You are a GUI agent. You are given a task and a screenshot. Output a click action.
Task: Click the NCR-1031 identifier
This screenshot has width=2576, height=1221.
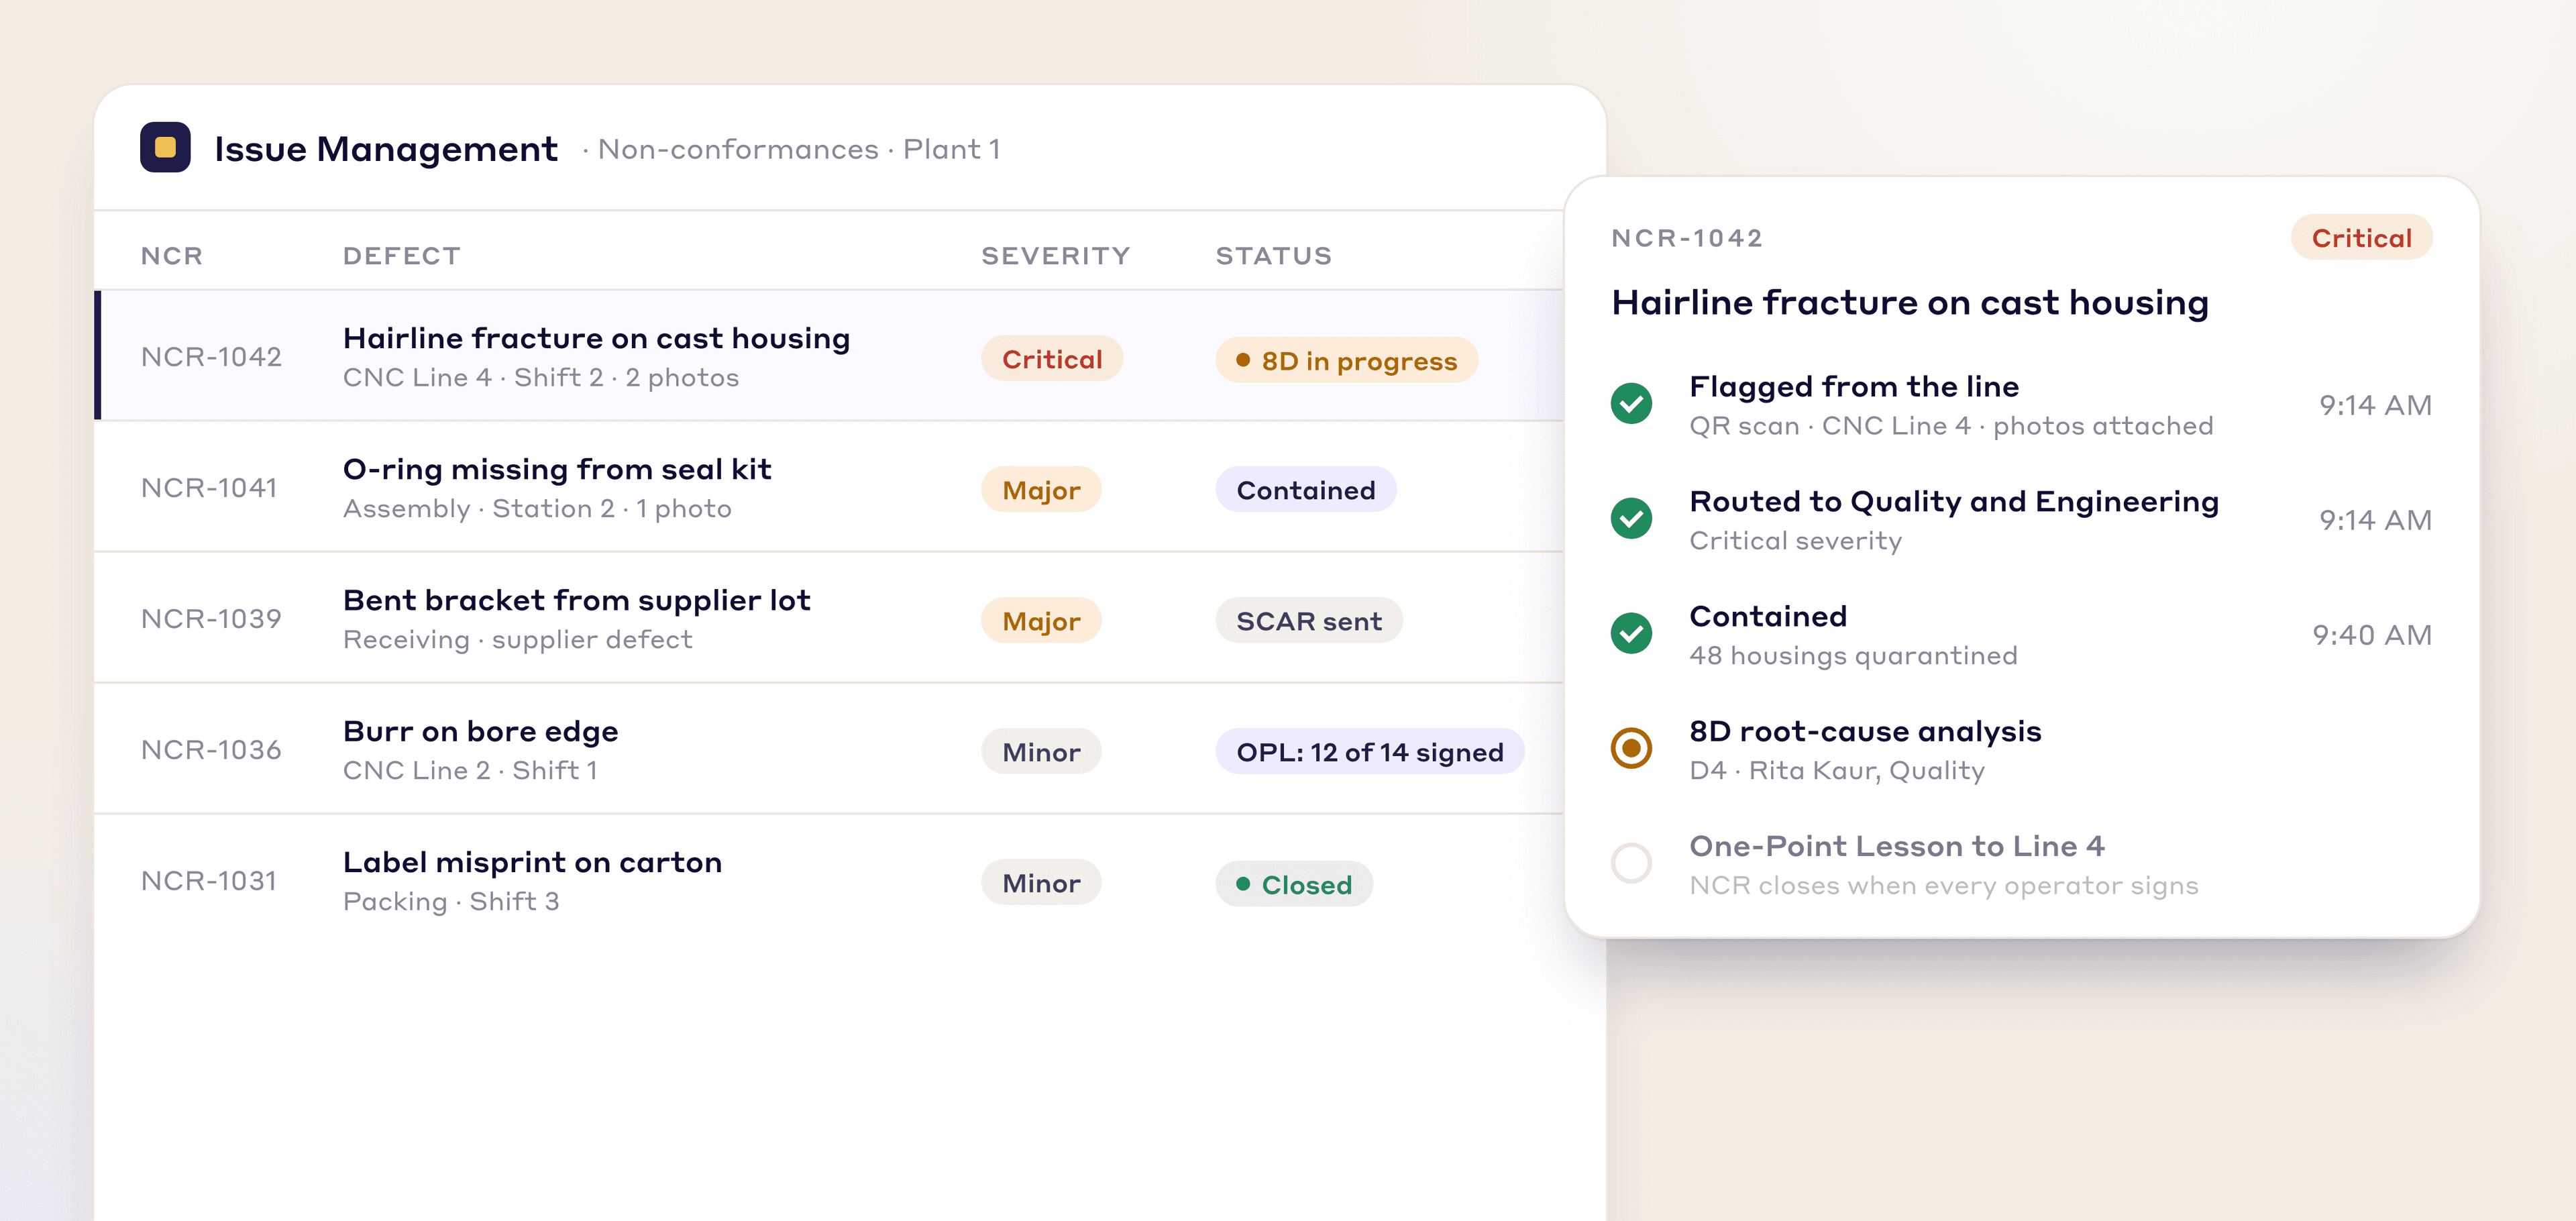click(x=209, y=881)
